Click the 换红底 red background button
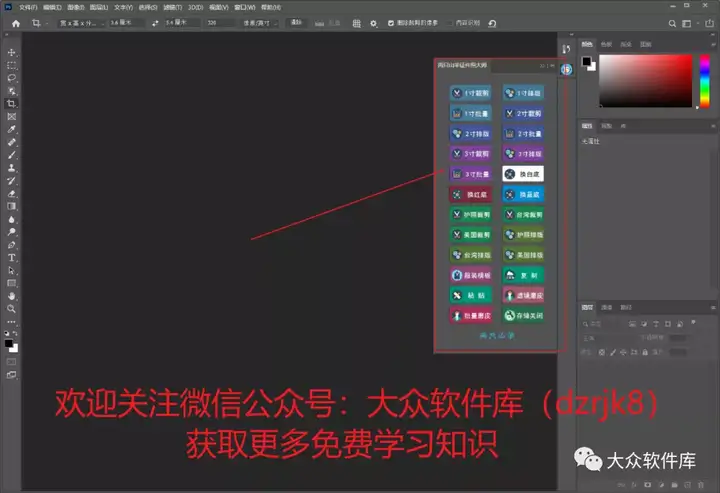This screenshot has height=493, width=720. click(x=471, y=194)
